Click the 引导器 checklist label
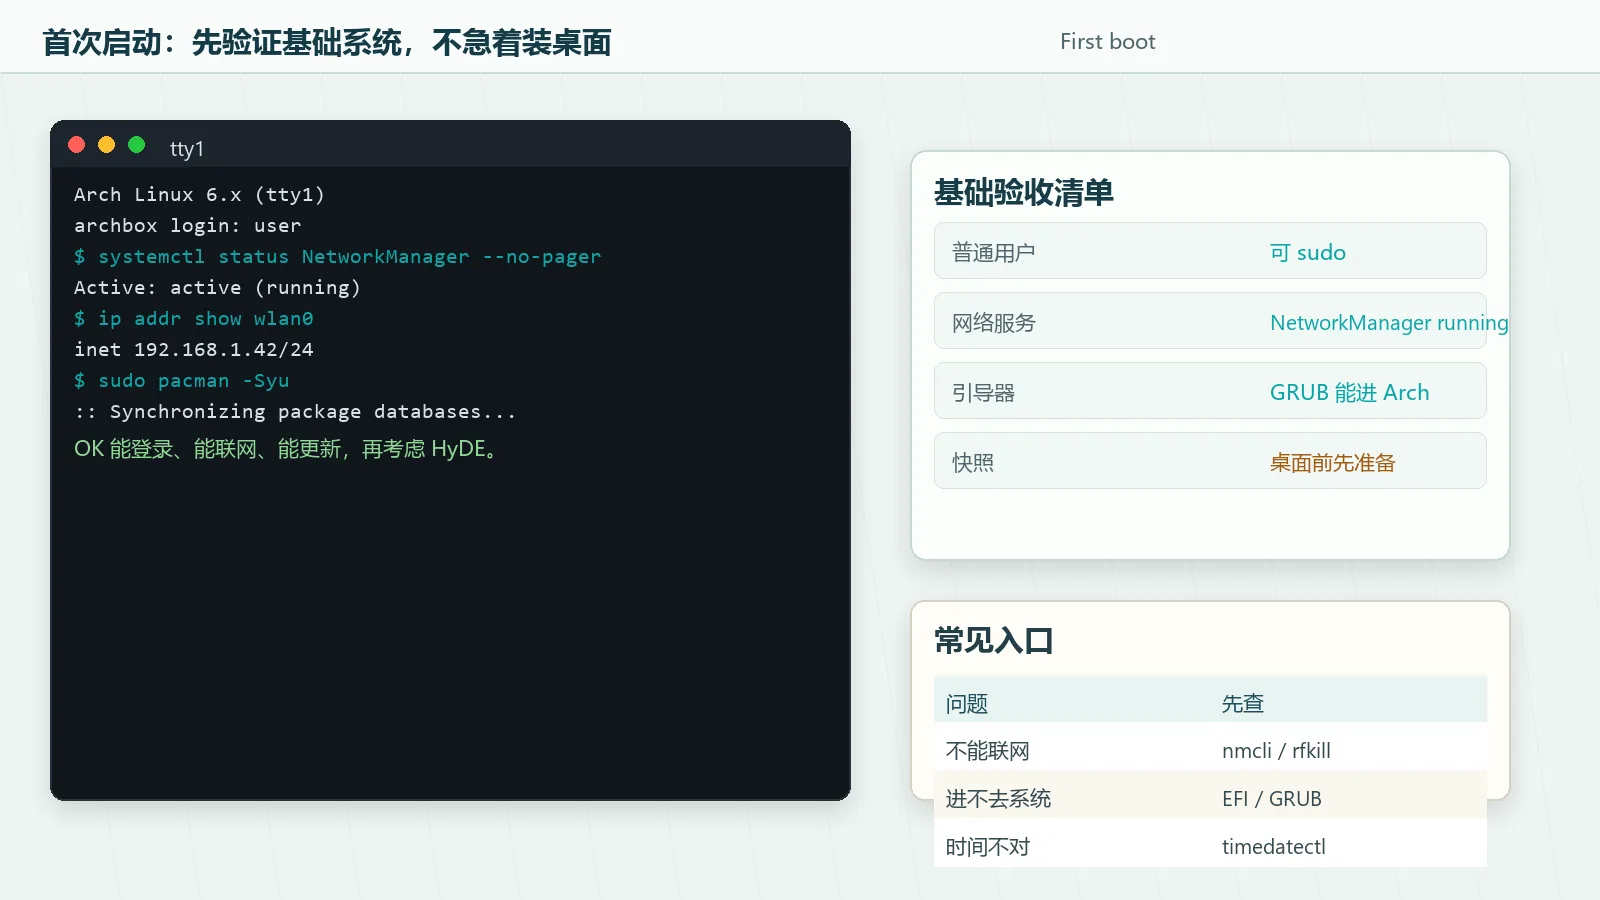Screen dimensions: 1600x900 click(983, 392)
